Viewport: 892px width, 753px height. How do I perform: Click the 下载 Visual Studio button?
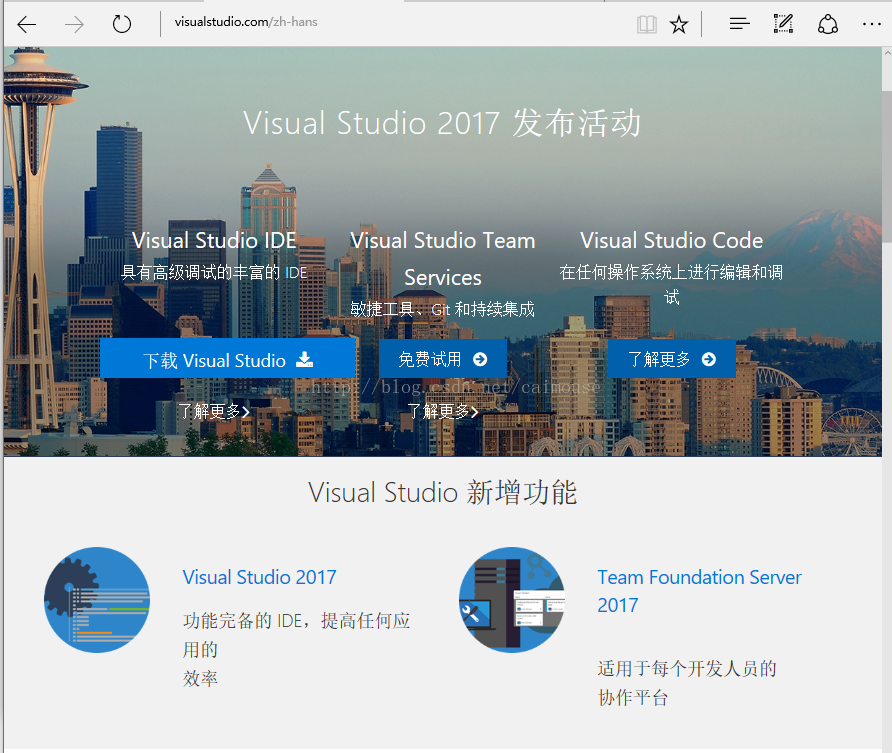[228, 359]
